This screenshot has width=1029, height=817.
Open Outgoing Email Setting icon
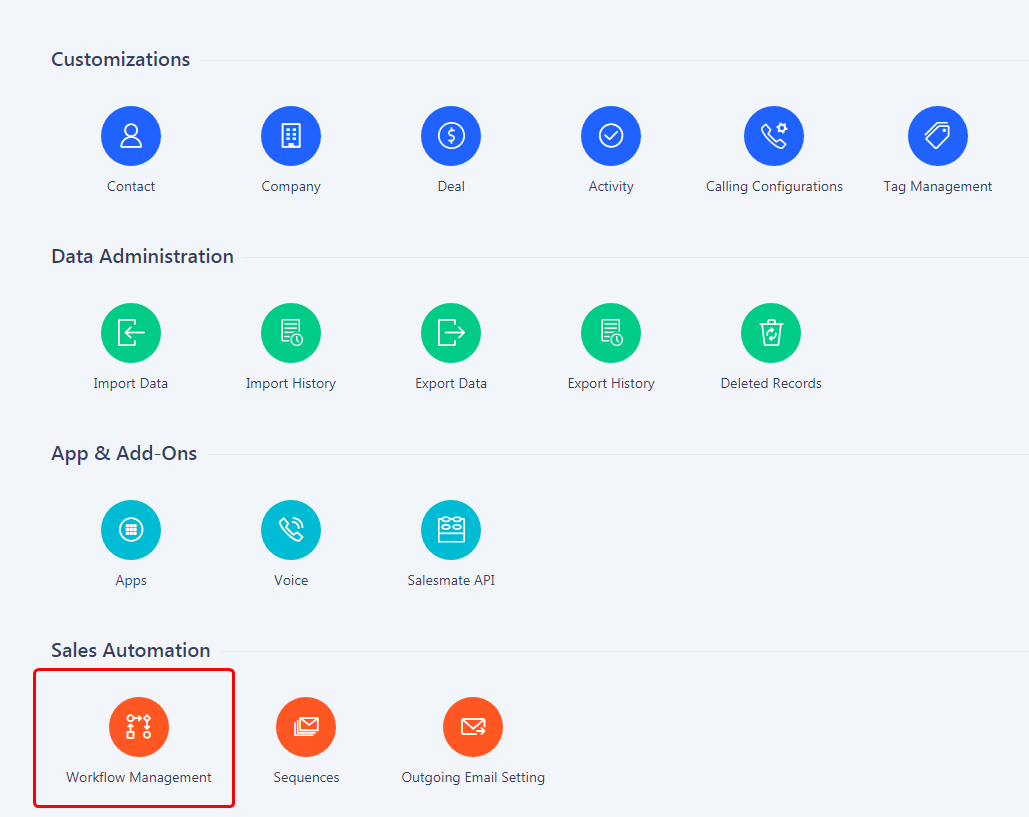pyautogui.click(x=473, y=727)
